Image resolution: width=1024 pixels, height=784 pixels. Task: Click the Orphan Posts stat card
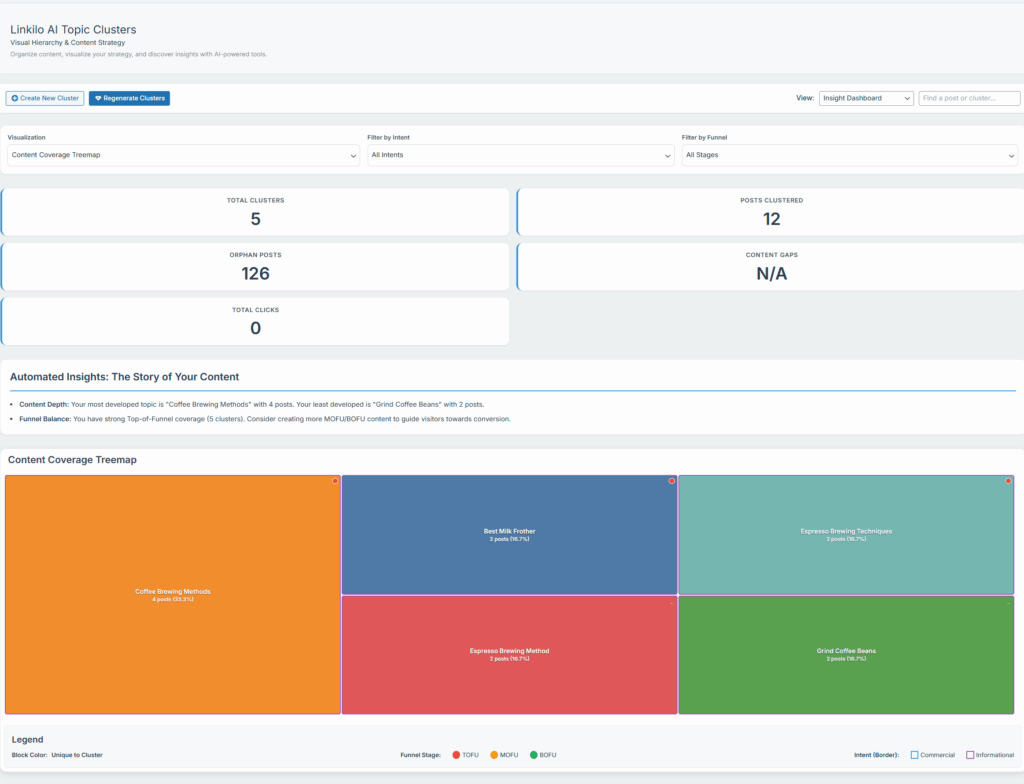255,267
